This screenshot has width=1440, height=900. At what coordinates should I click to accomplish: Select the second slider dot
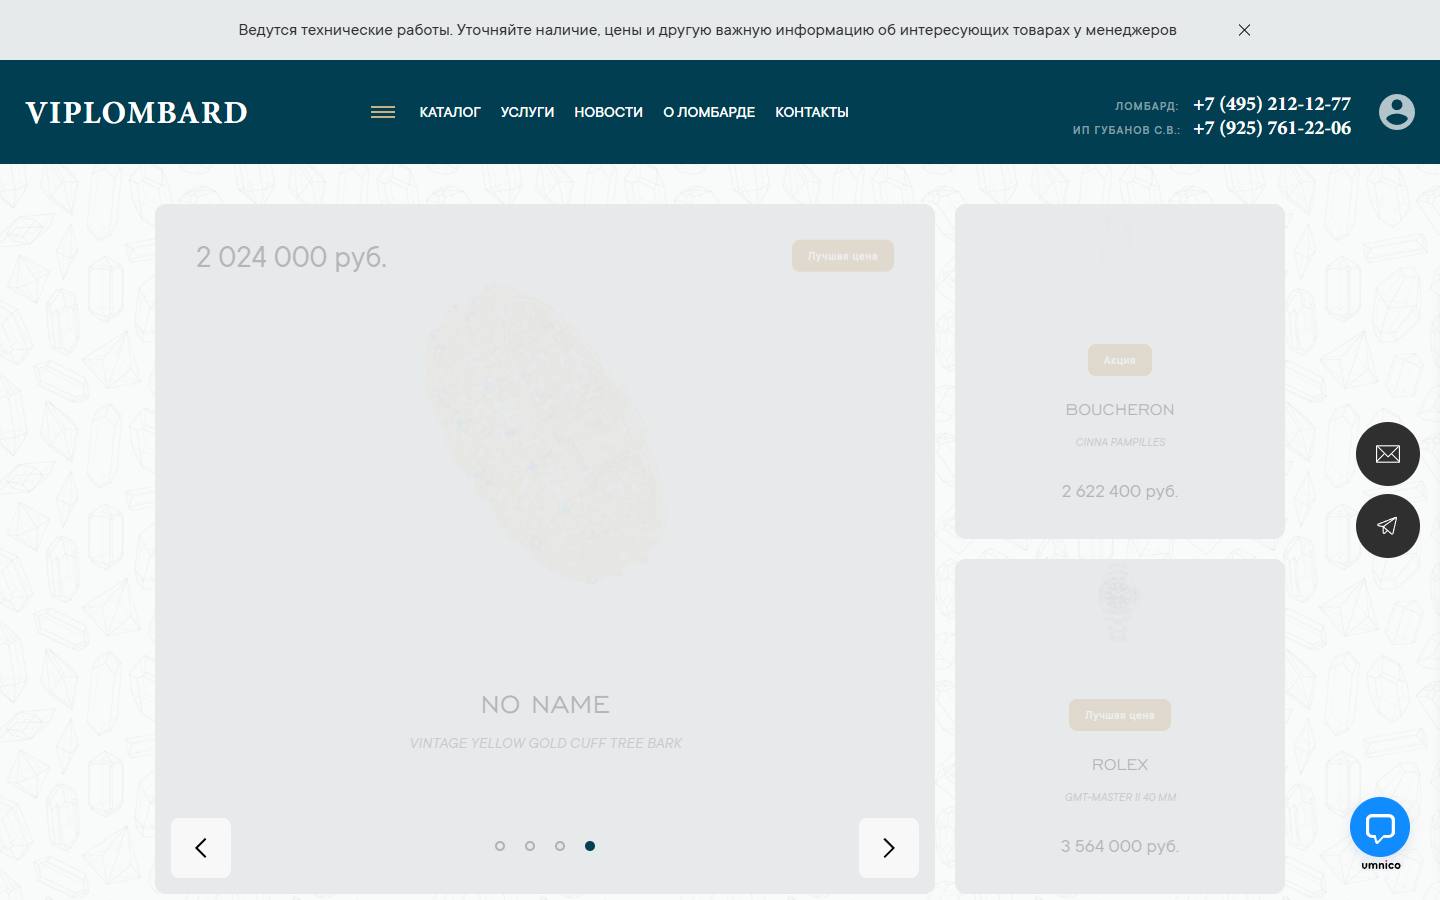530,846
